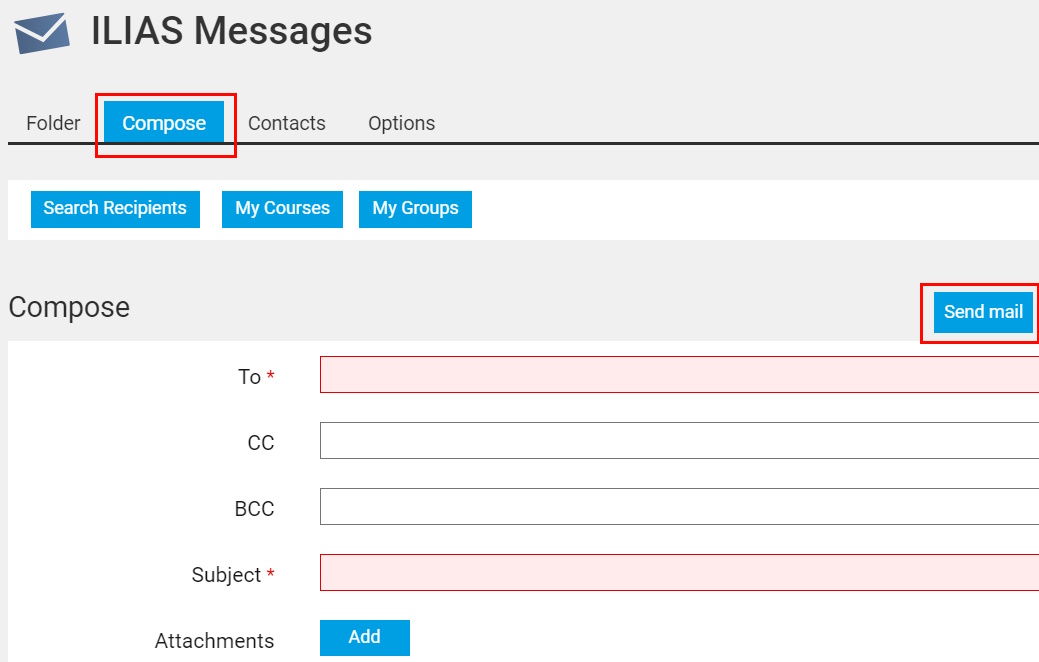Viewport: 1039px width, 662px height.
Task: Add an attachment with Add button
Action: point(364,638)
